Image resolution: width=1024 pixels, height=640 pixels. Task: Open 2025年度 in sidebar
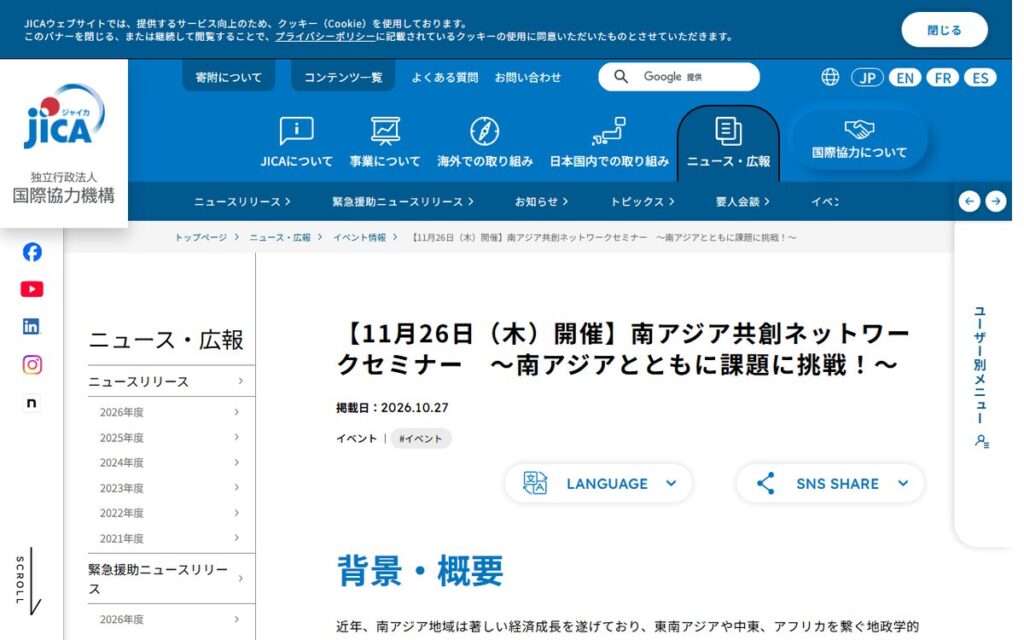pyautogui.click(x=171, y=438)
